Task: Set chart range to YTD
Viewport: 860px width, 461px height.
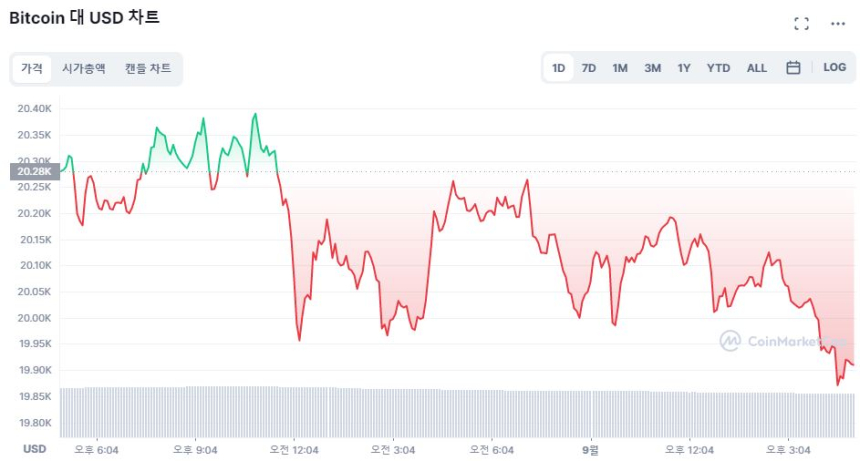Action: tap(718, 68)
